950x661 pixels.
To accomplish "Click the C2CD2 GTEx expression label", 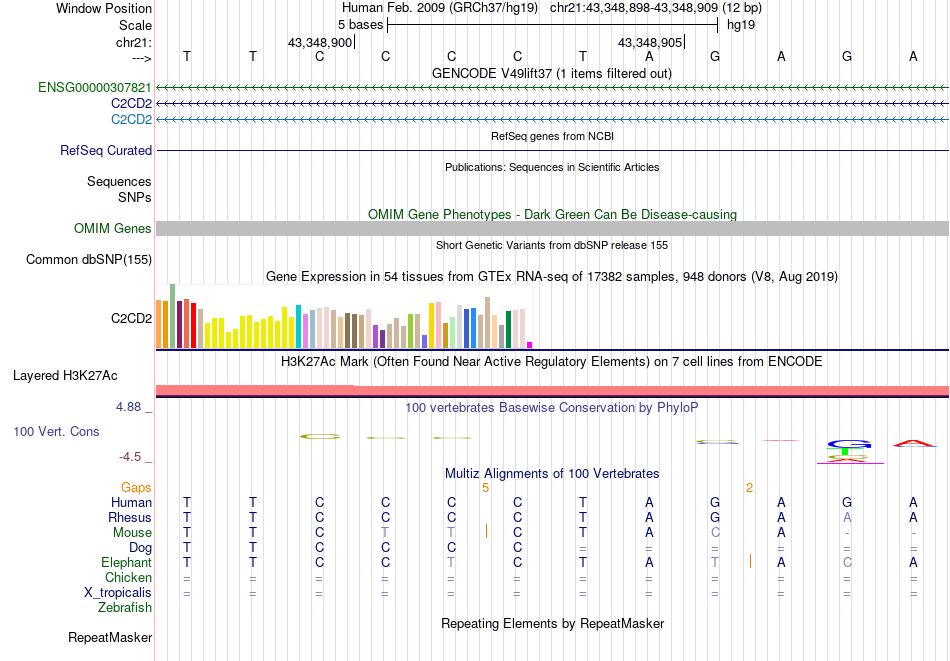I will coord(131,318).
